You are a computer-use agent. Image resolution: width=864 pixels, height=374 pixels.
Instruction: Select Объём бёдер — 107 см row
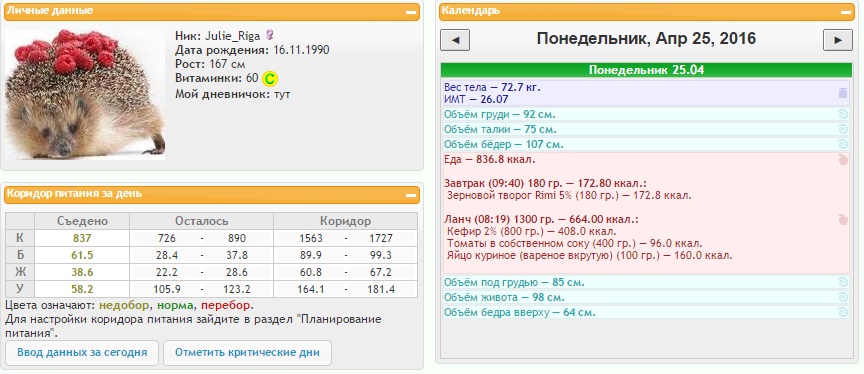point(646,144)
